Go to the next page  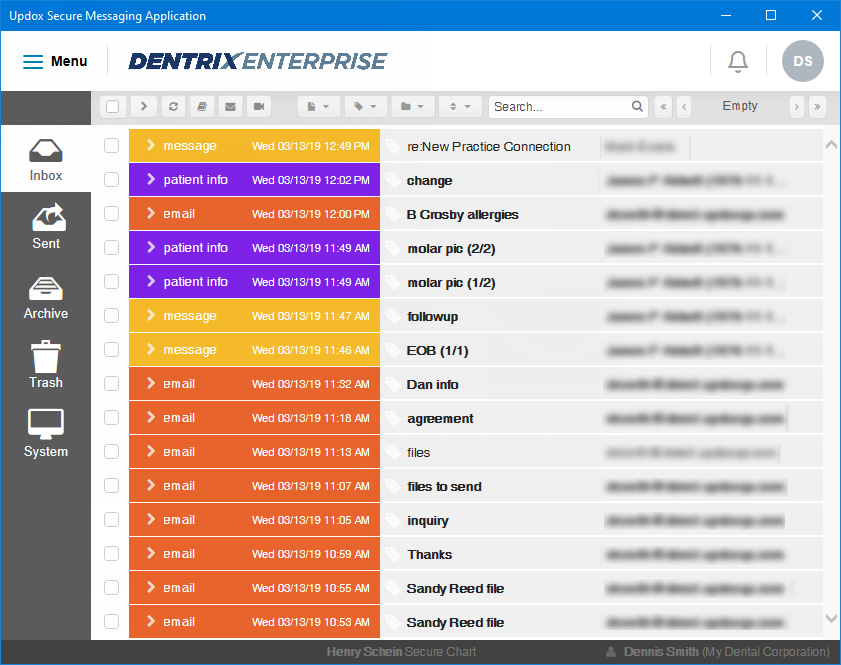click(x=796, y=107)
